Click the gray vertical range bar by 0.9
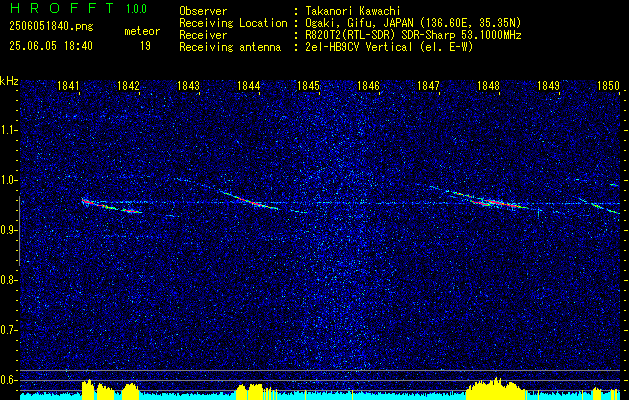Screen dimensions: 629x400 pyautogui.click(x=19, y=231)
